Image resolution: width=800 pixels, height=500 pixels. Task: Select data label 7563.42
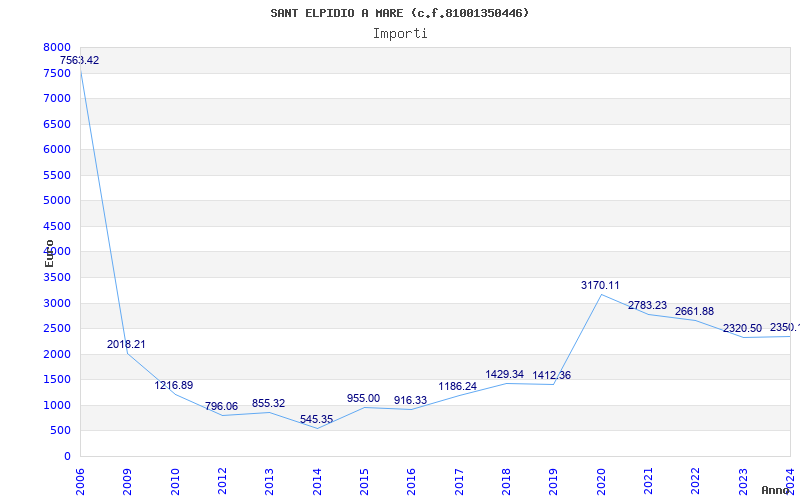tap(80, 60)
